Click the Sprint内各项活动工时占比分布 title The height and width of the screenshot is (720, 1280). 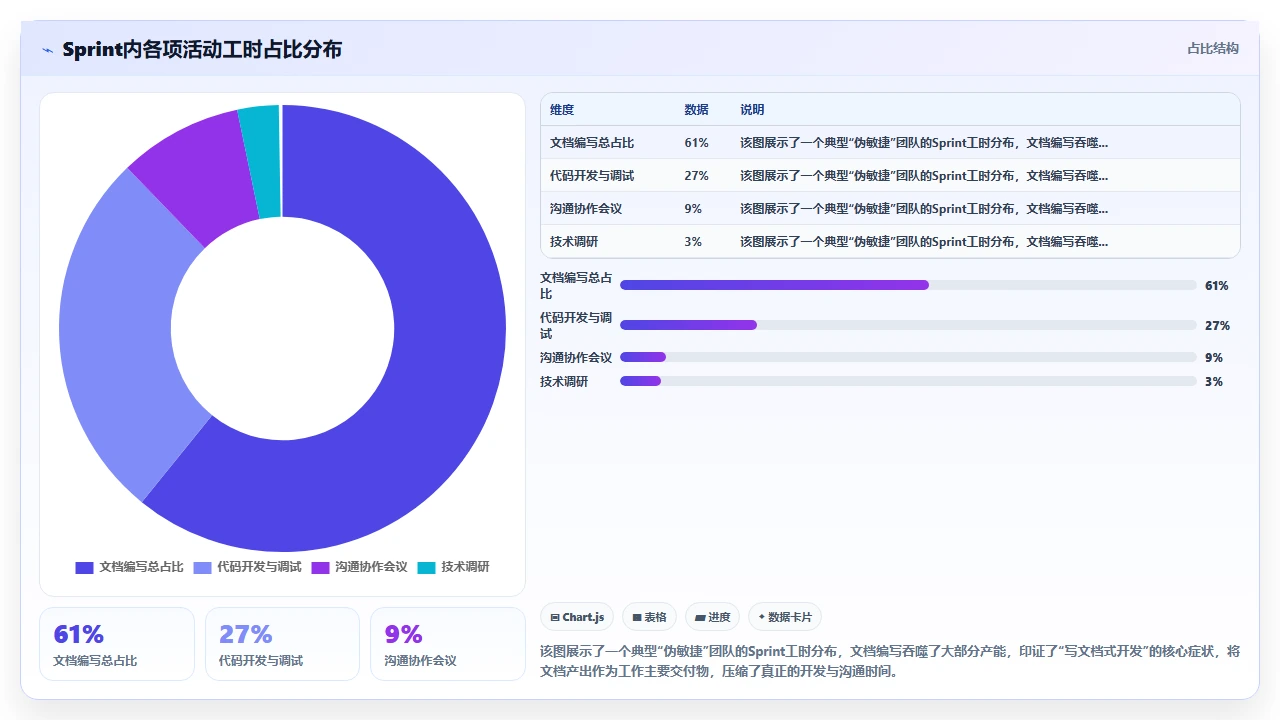coord(202,49)
